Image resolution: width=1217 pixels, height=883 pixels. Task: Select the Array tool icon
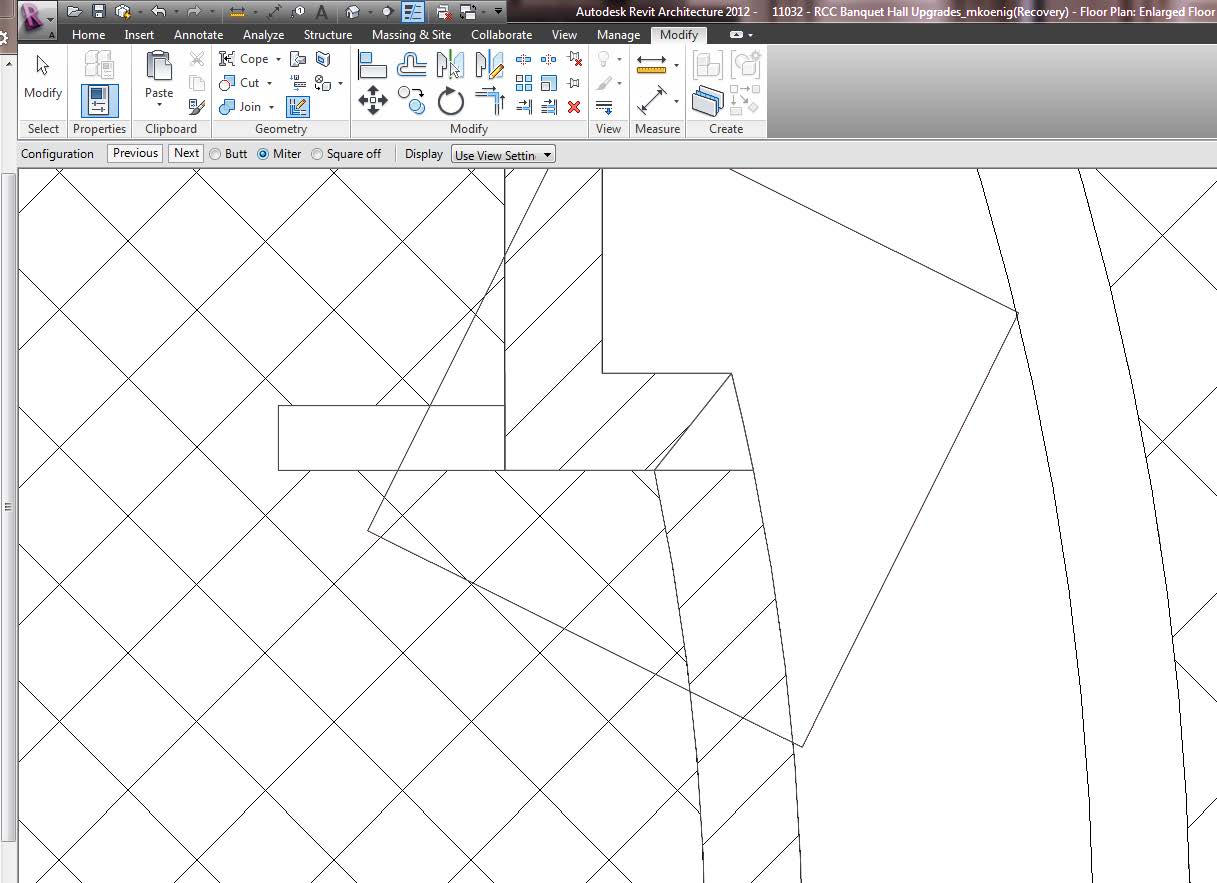click(524, 83)
